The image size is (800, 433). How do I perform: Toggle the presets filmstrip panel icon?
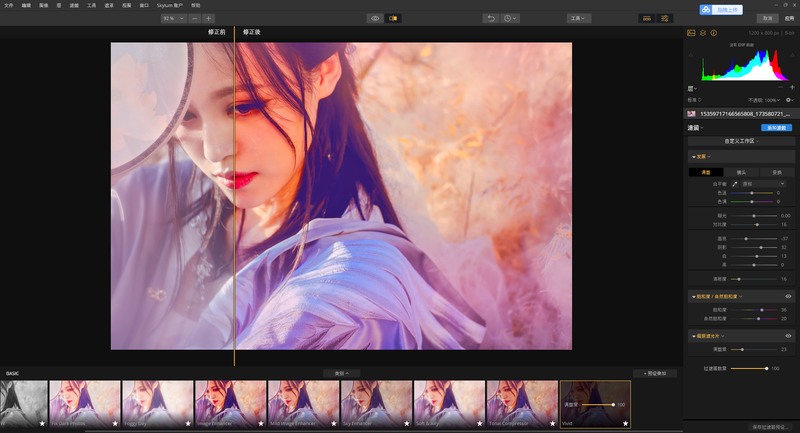[646, 18]
